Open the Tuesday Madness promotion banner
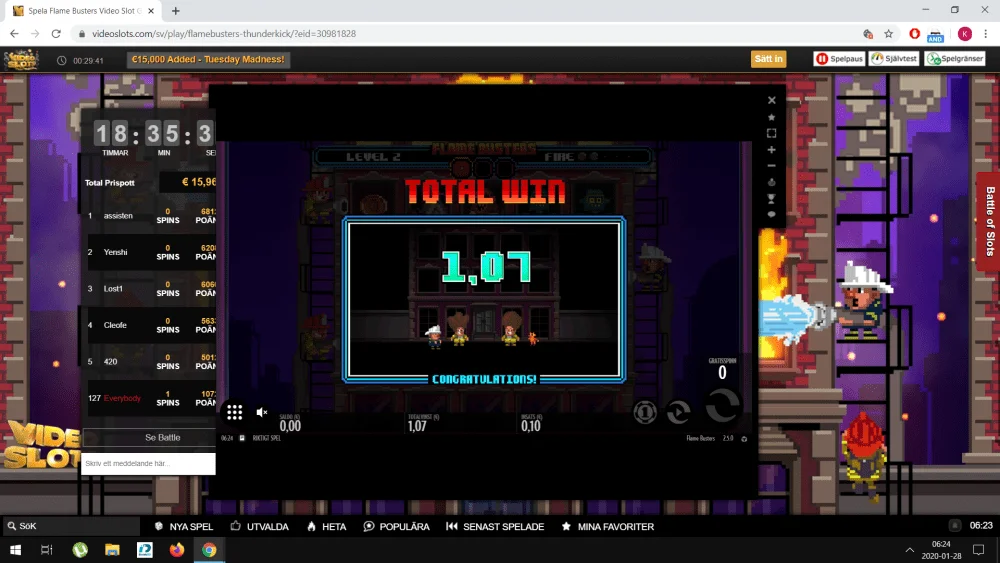1000x563 pixels. pyautogui.click(x=208, y=59)
